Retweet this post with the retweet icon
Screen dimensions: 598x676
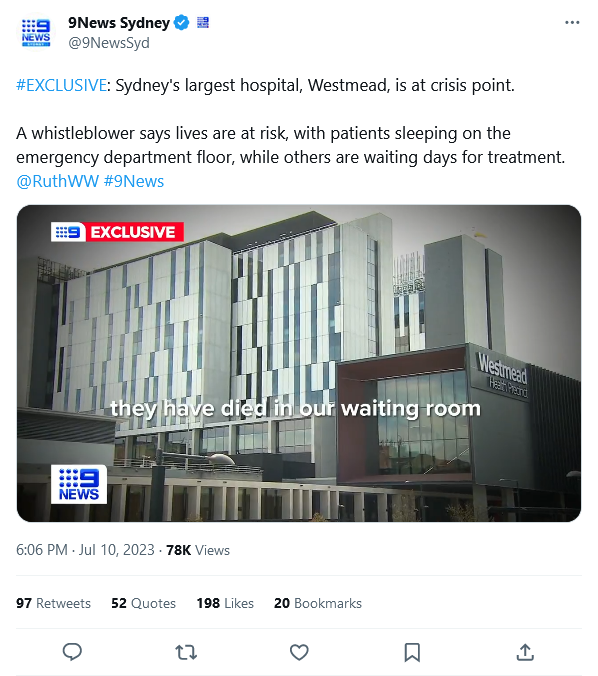(x=186, y=652)
